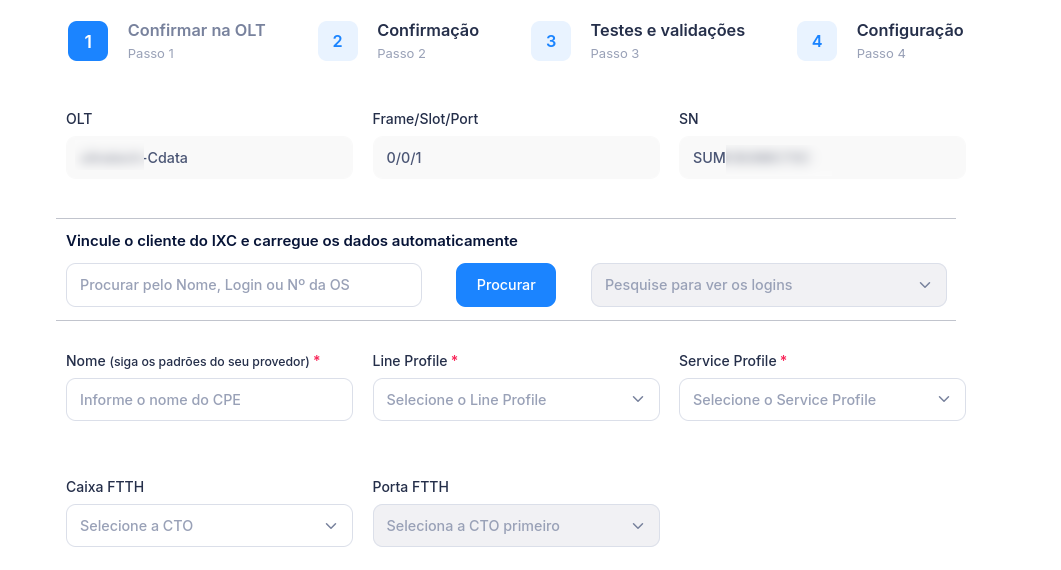
Task: Click the CPE name input field
Action: coord(209,399)
